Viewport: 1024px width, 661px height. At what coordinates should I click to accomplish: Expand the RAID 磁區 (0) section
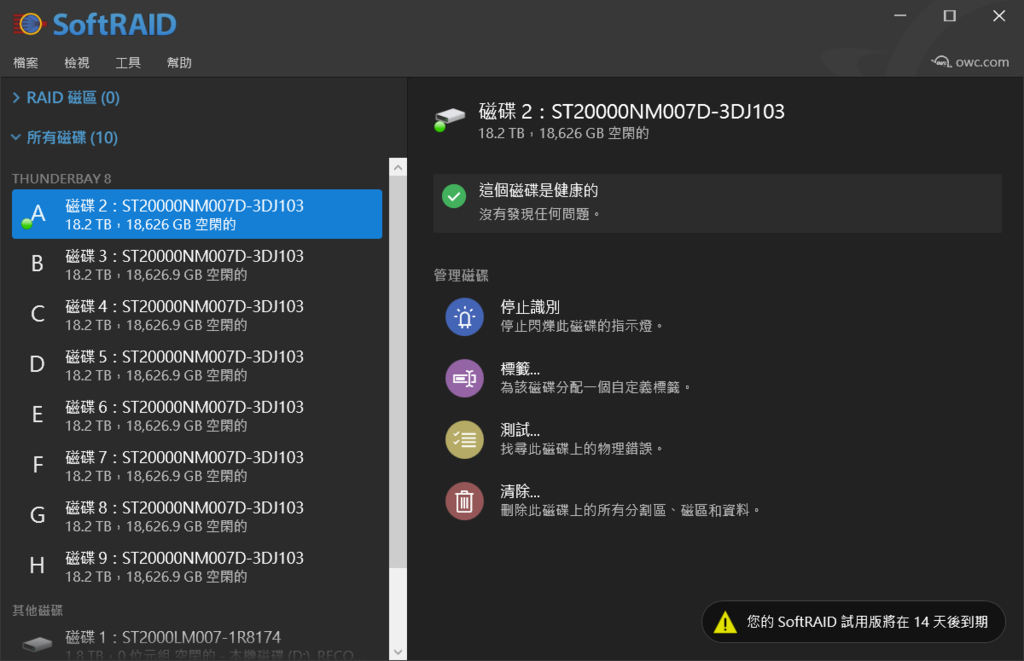[66, 98]
